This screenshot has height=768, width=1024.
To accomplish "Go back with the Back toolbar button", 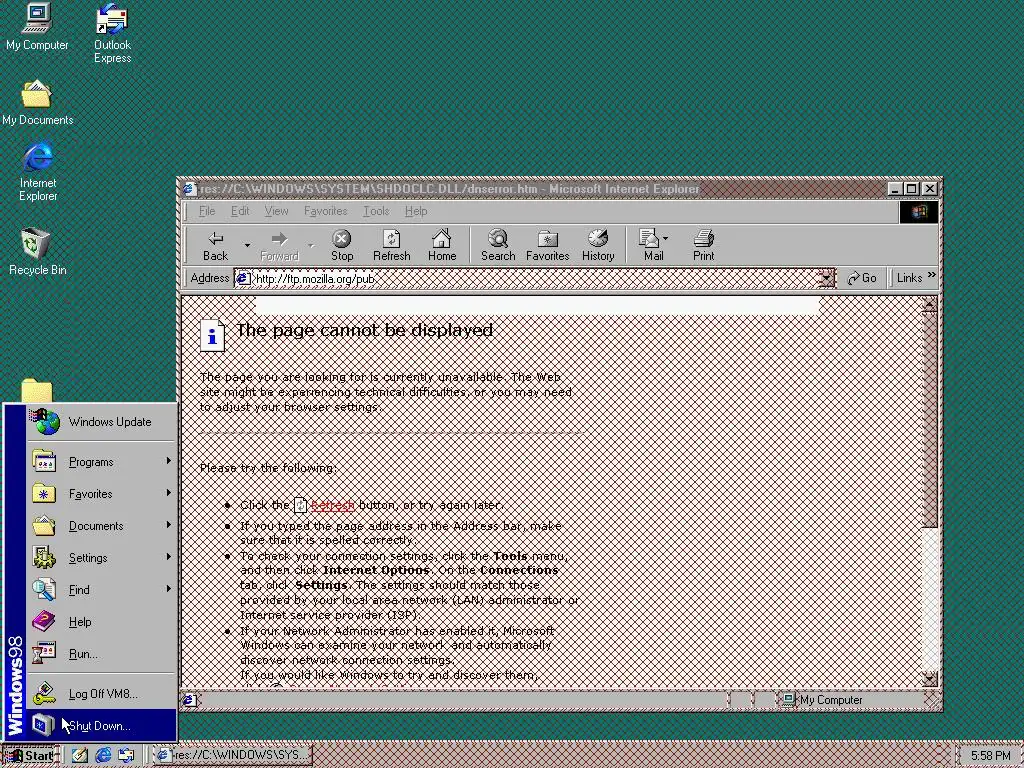I will pos(216,246).
